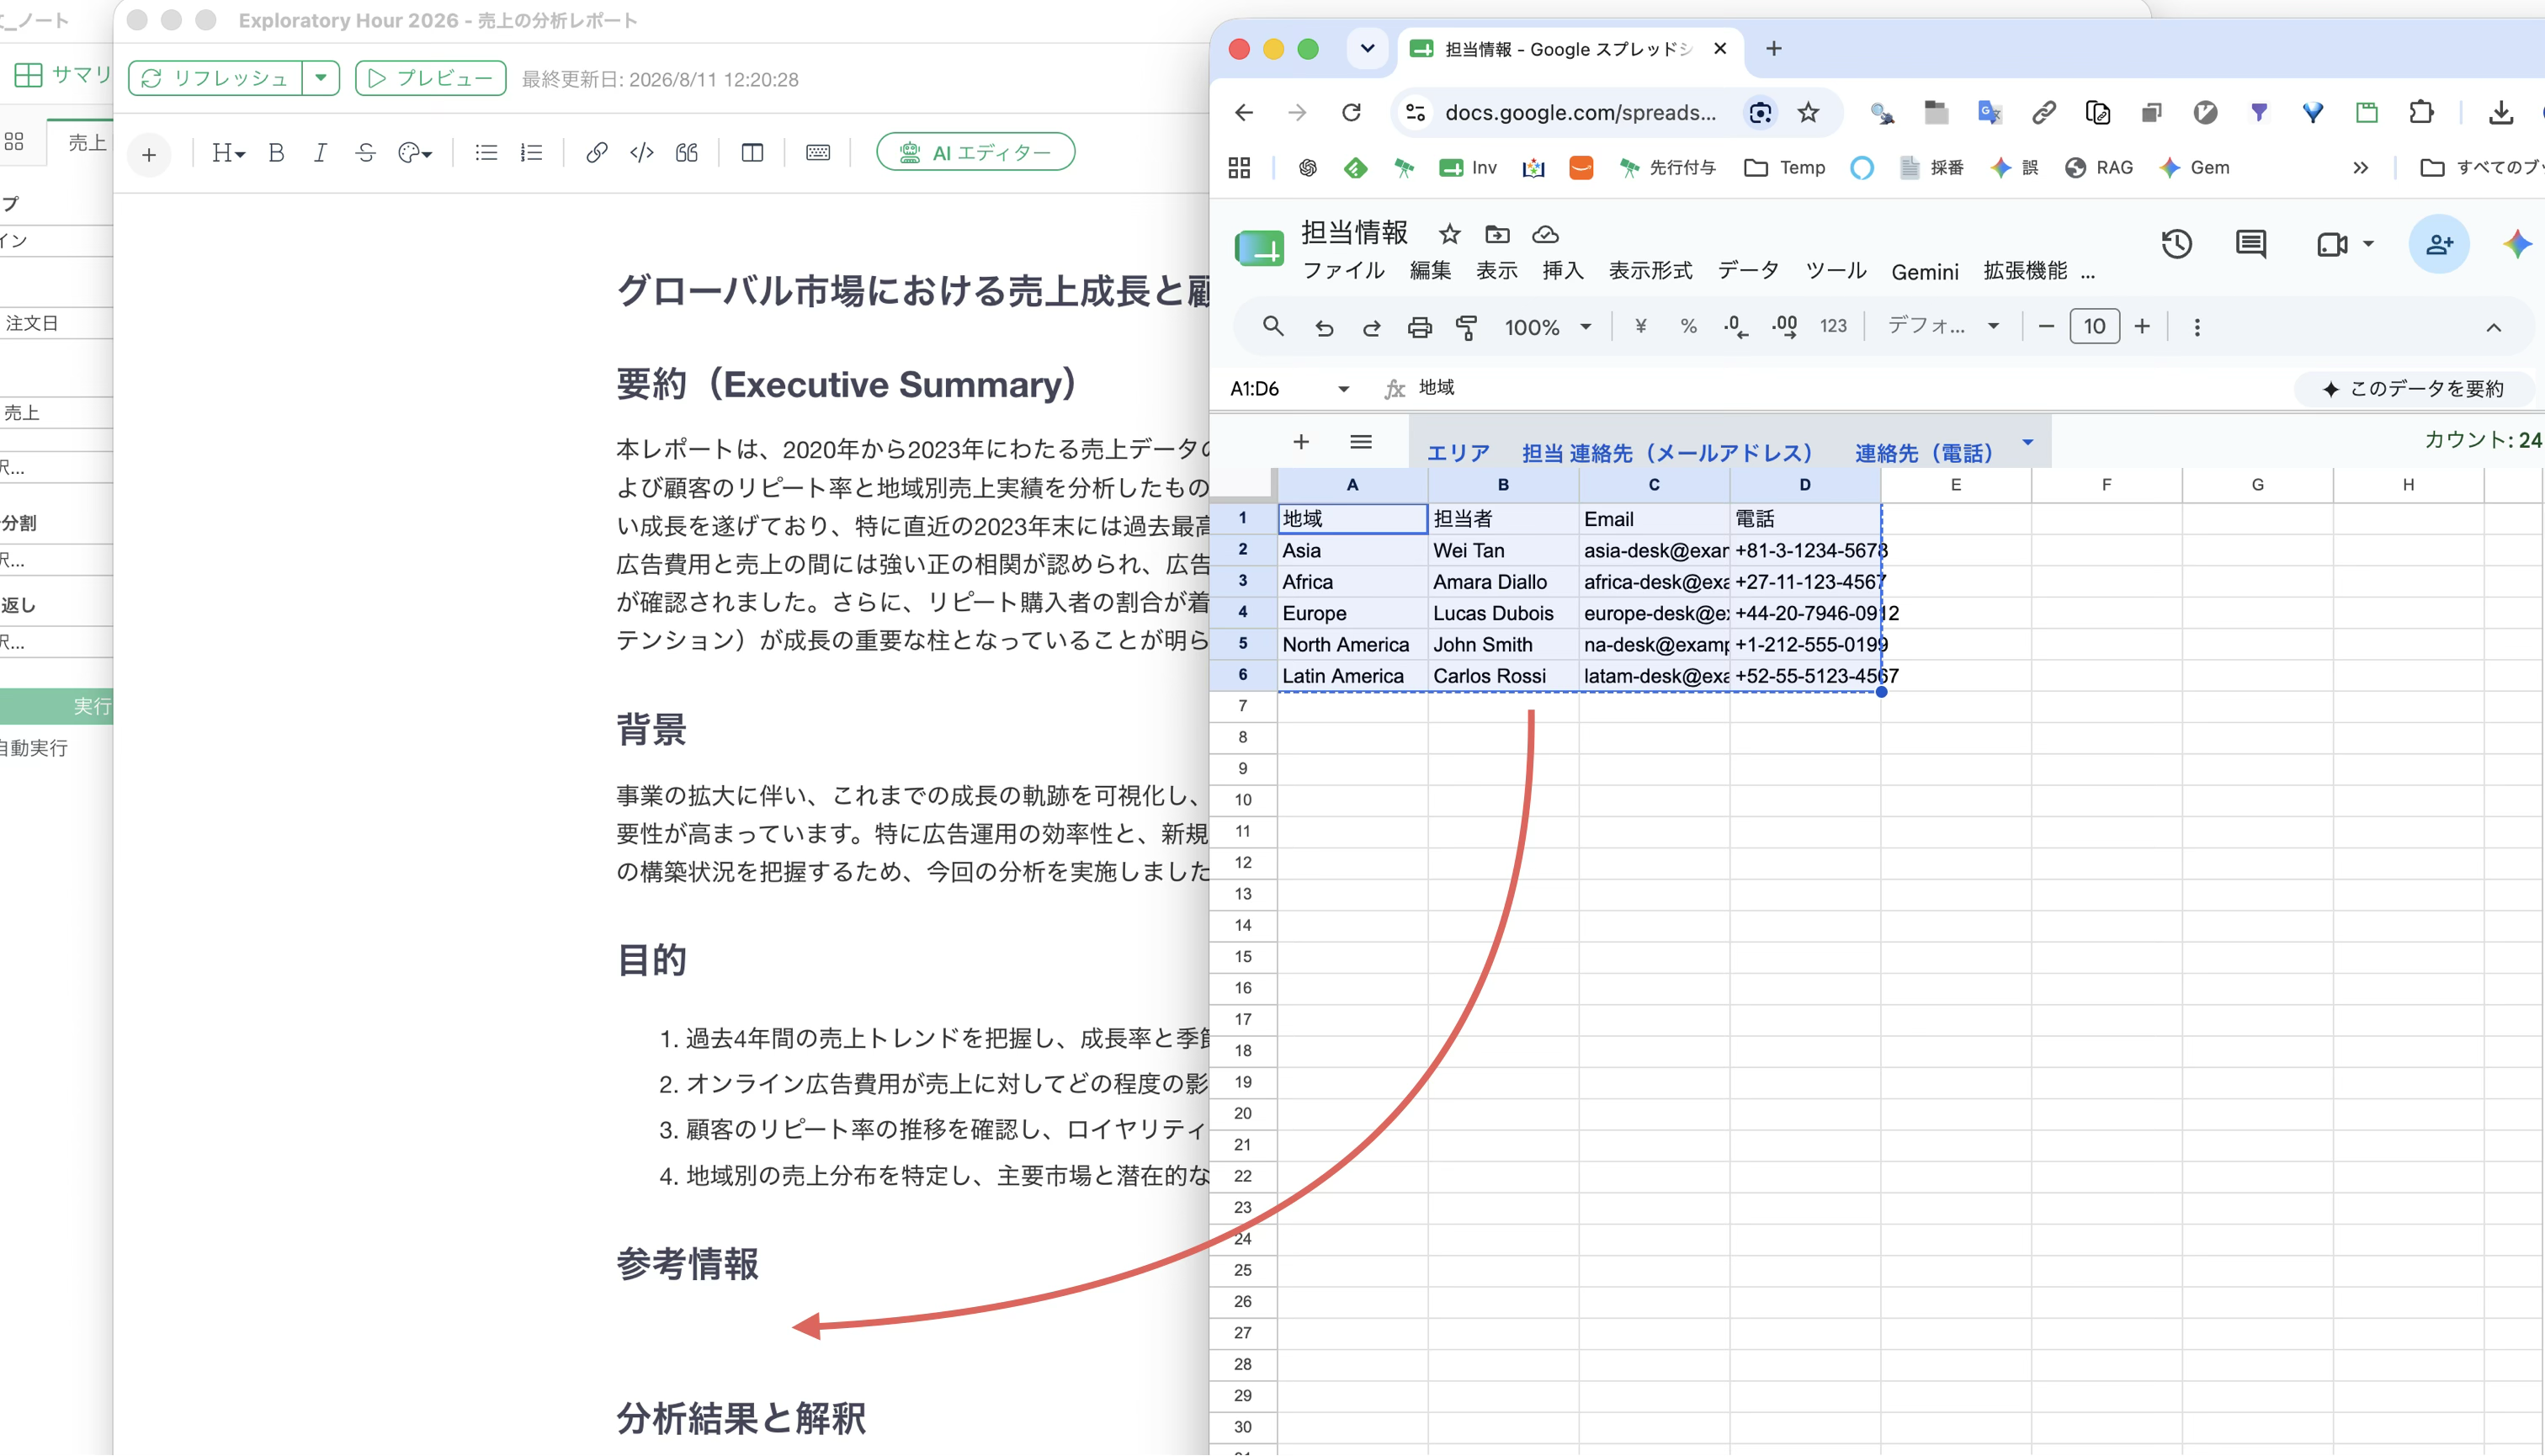The image size is (2545, 1456).
Task: Expand the リフレッシュ dropdown arrow
Action: click(321, 78)
